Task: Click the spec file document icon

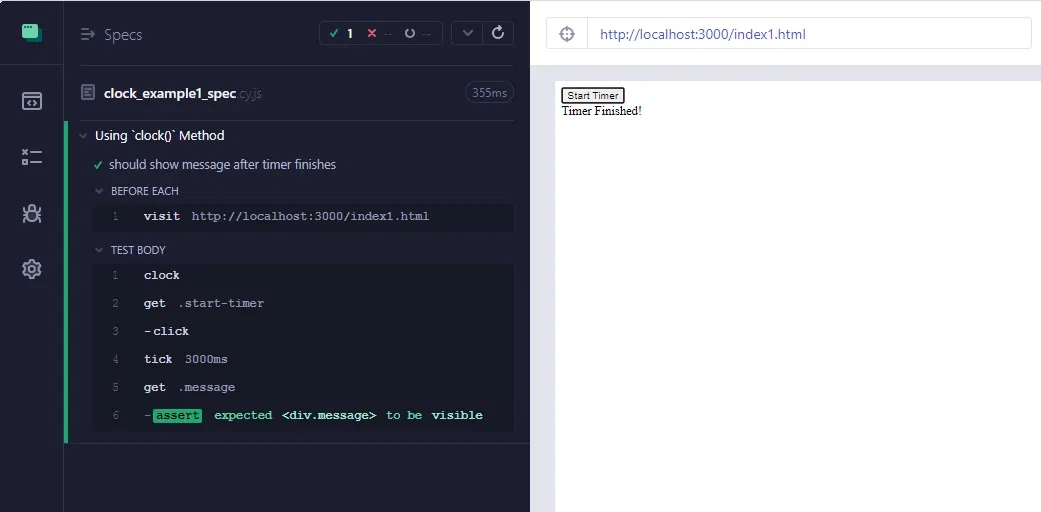Action: (88, 92)
